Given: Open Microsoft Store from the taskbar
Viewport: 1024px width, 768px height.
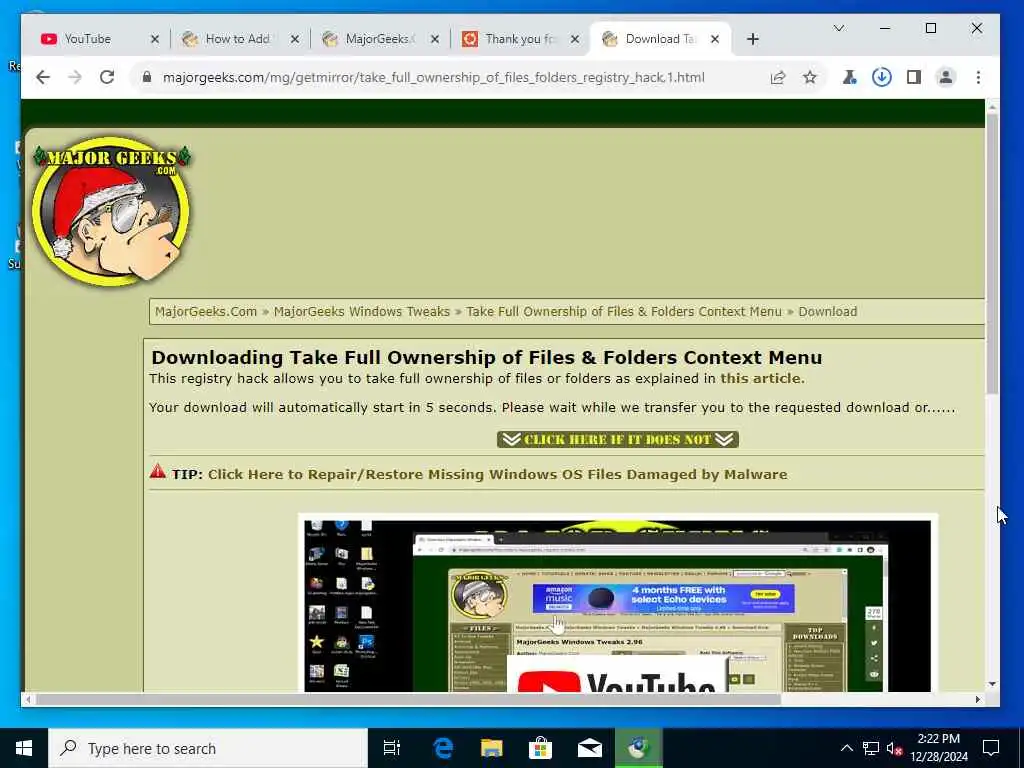Looking at the screenshot, I should tap(540, 748).
